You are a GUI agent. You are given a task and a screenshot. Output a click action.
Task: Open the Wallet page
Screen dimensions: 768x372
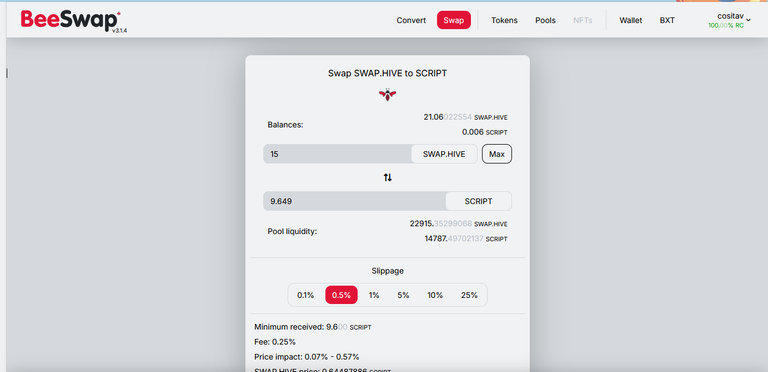click(631, 20)
